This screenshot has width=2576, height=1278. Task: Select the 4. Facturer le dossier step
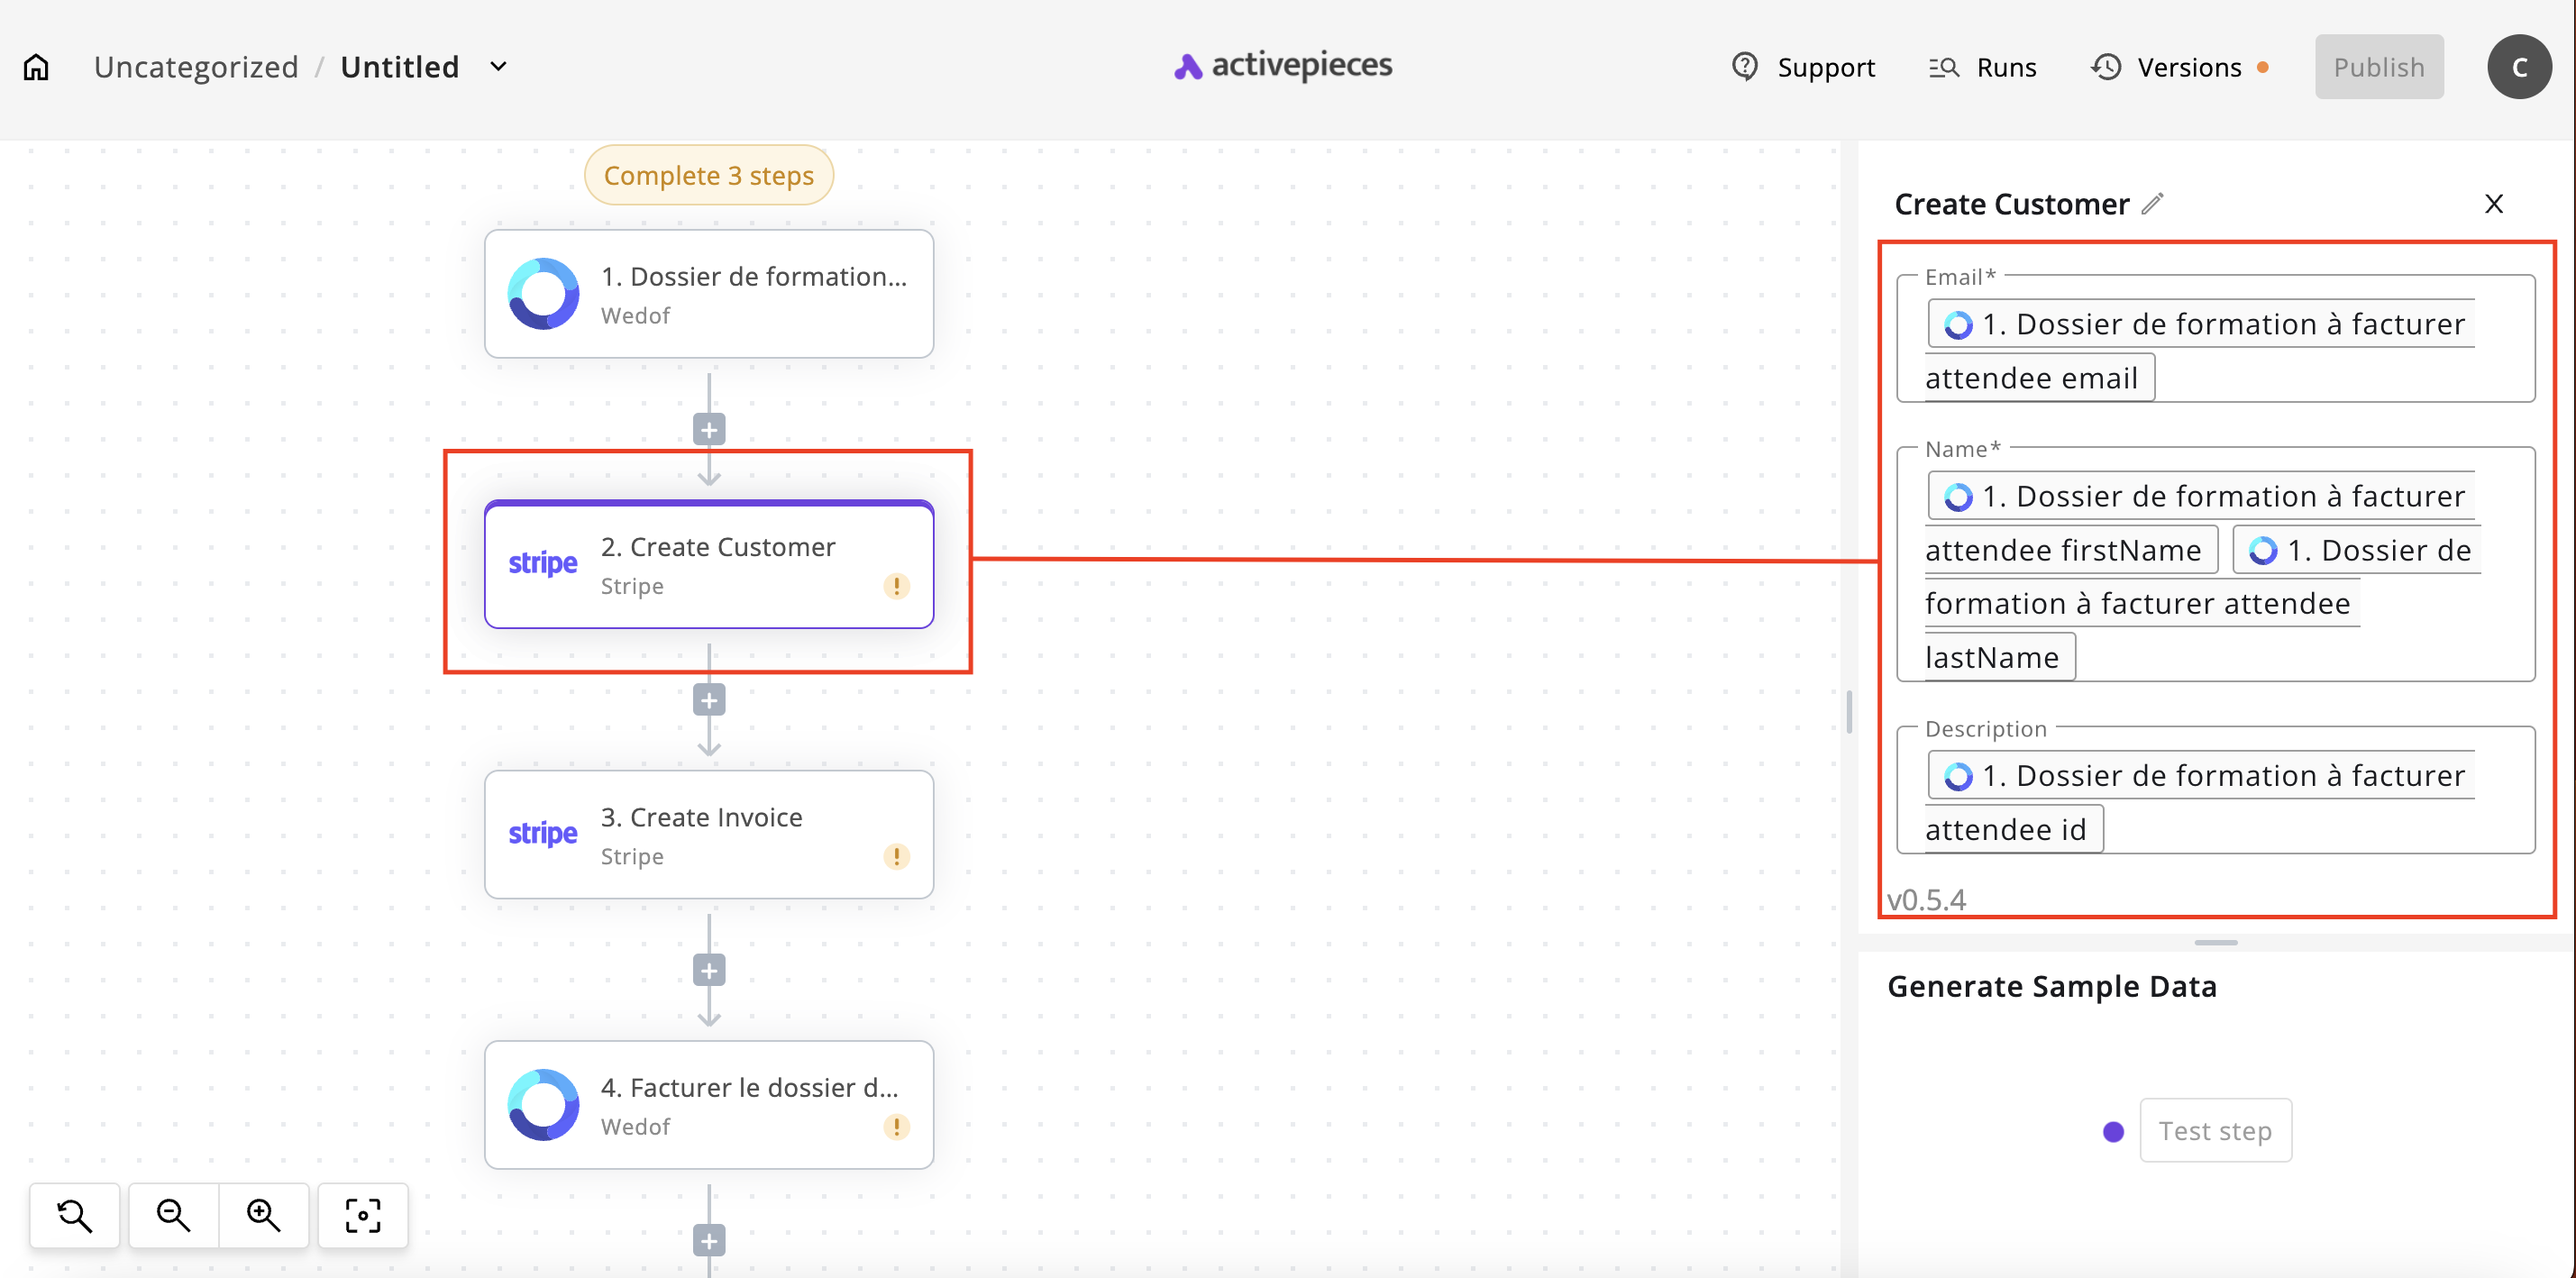point(709,1105)
